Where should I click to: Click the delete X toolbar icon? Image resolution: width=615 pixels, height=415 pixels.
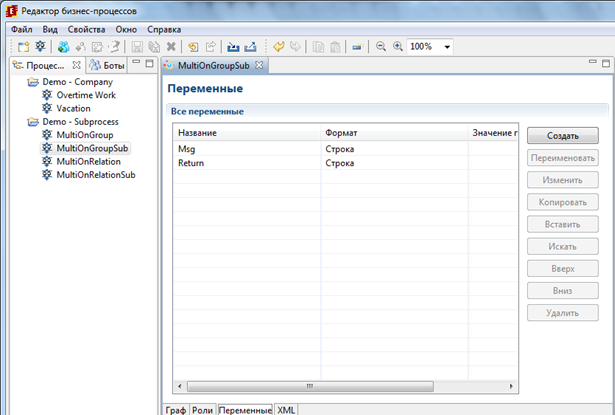pyautogui.click(x=171, y=47)
